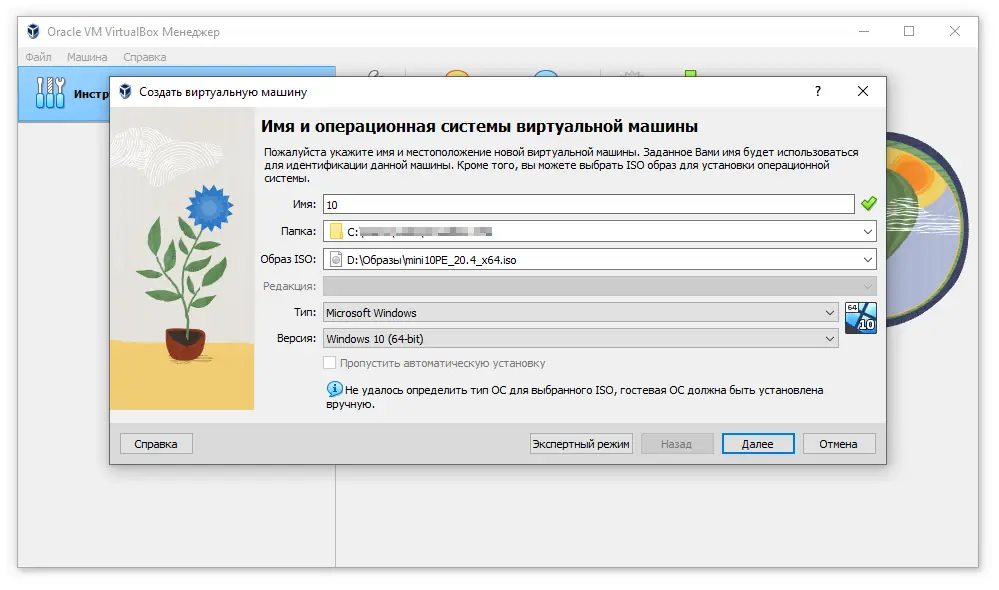The height and width of the screenshot is (590, 999).
Task: Open the Машина menu
Action: [86, 57]
